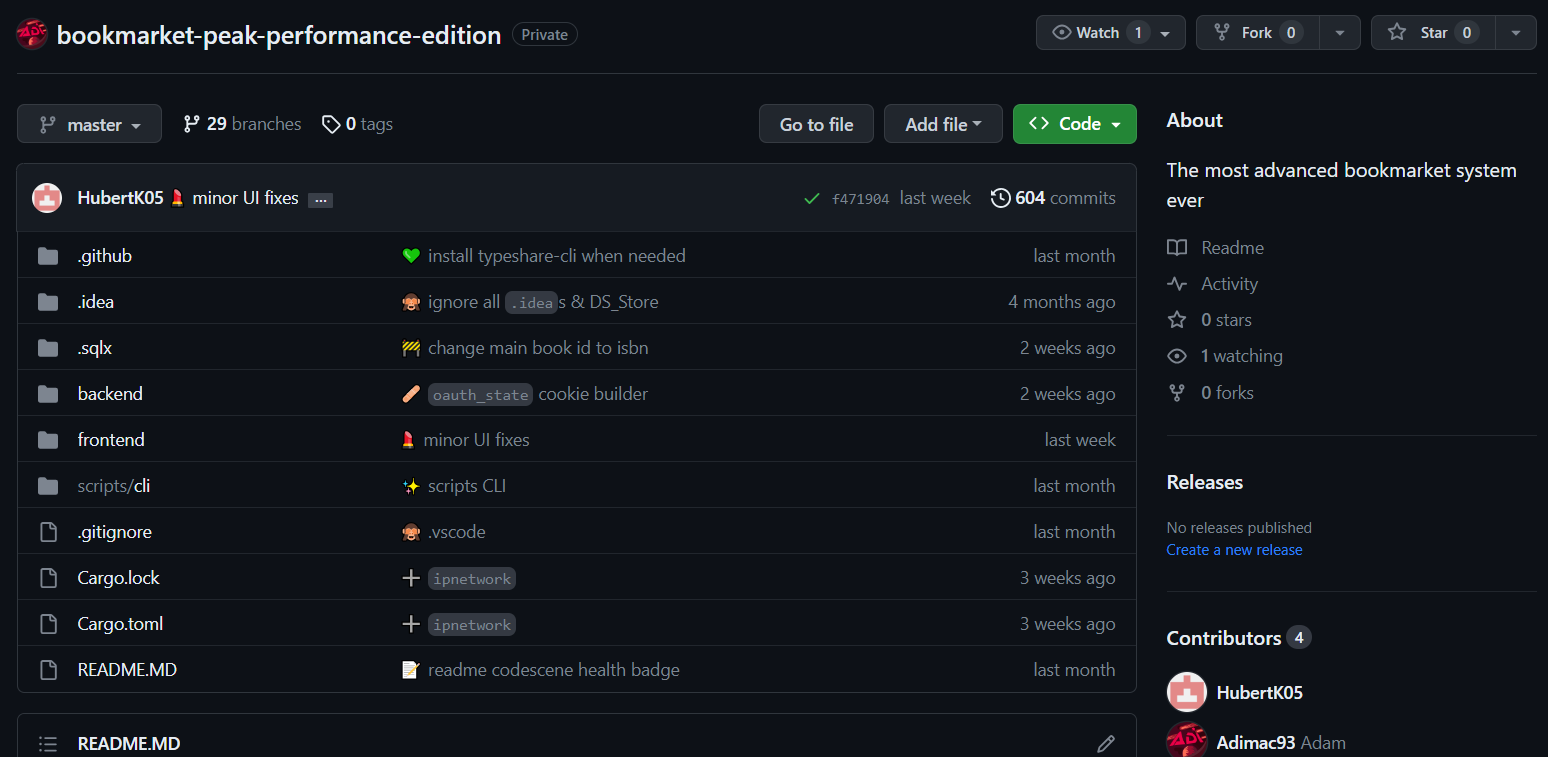
Task: Click the tags icon next to 0 tags
Action: click(331, 124)
